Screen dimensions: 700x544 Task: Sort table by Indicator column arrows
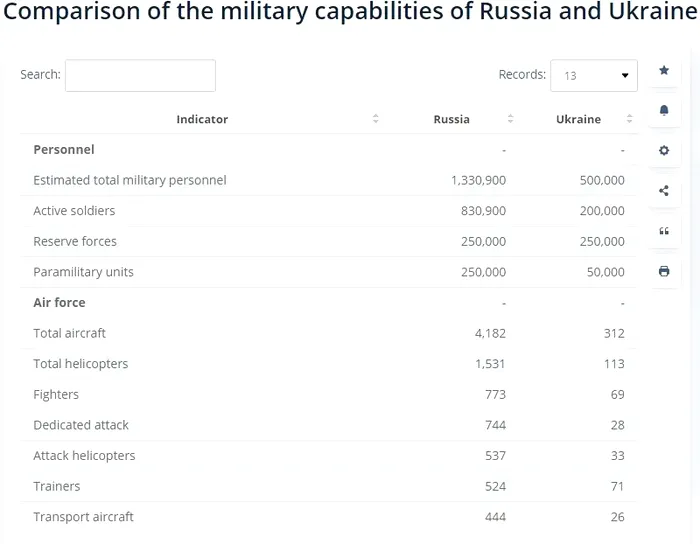coord(376,119)
